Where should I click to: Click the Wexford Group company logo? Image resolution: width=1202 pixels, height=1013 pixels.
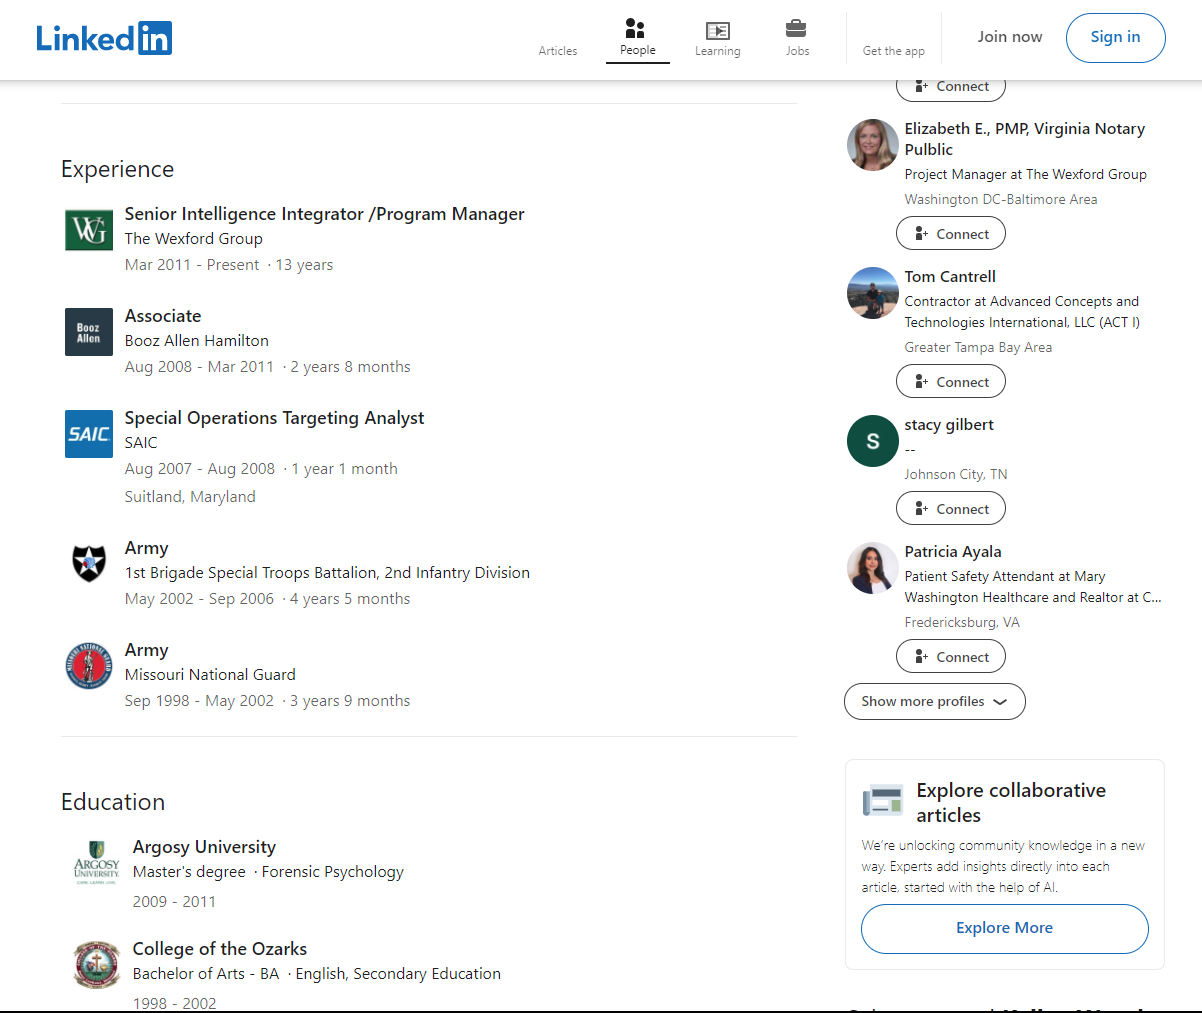click(89, 230)
